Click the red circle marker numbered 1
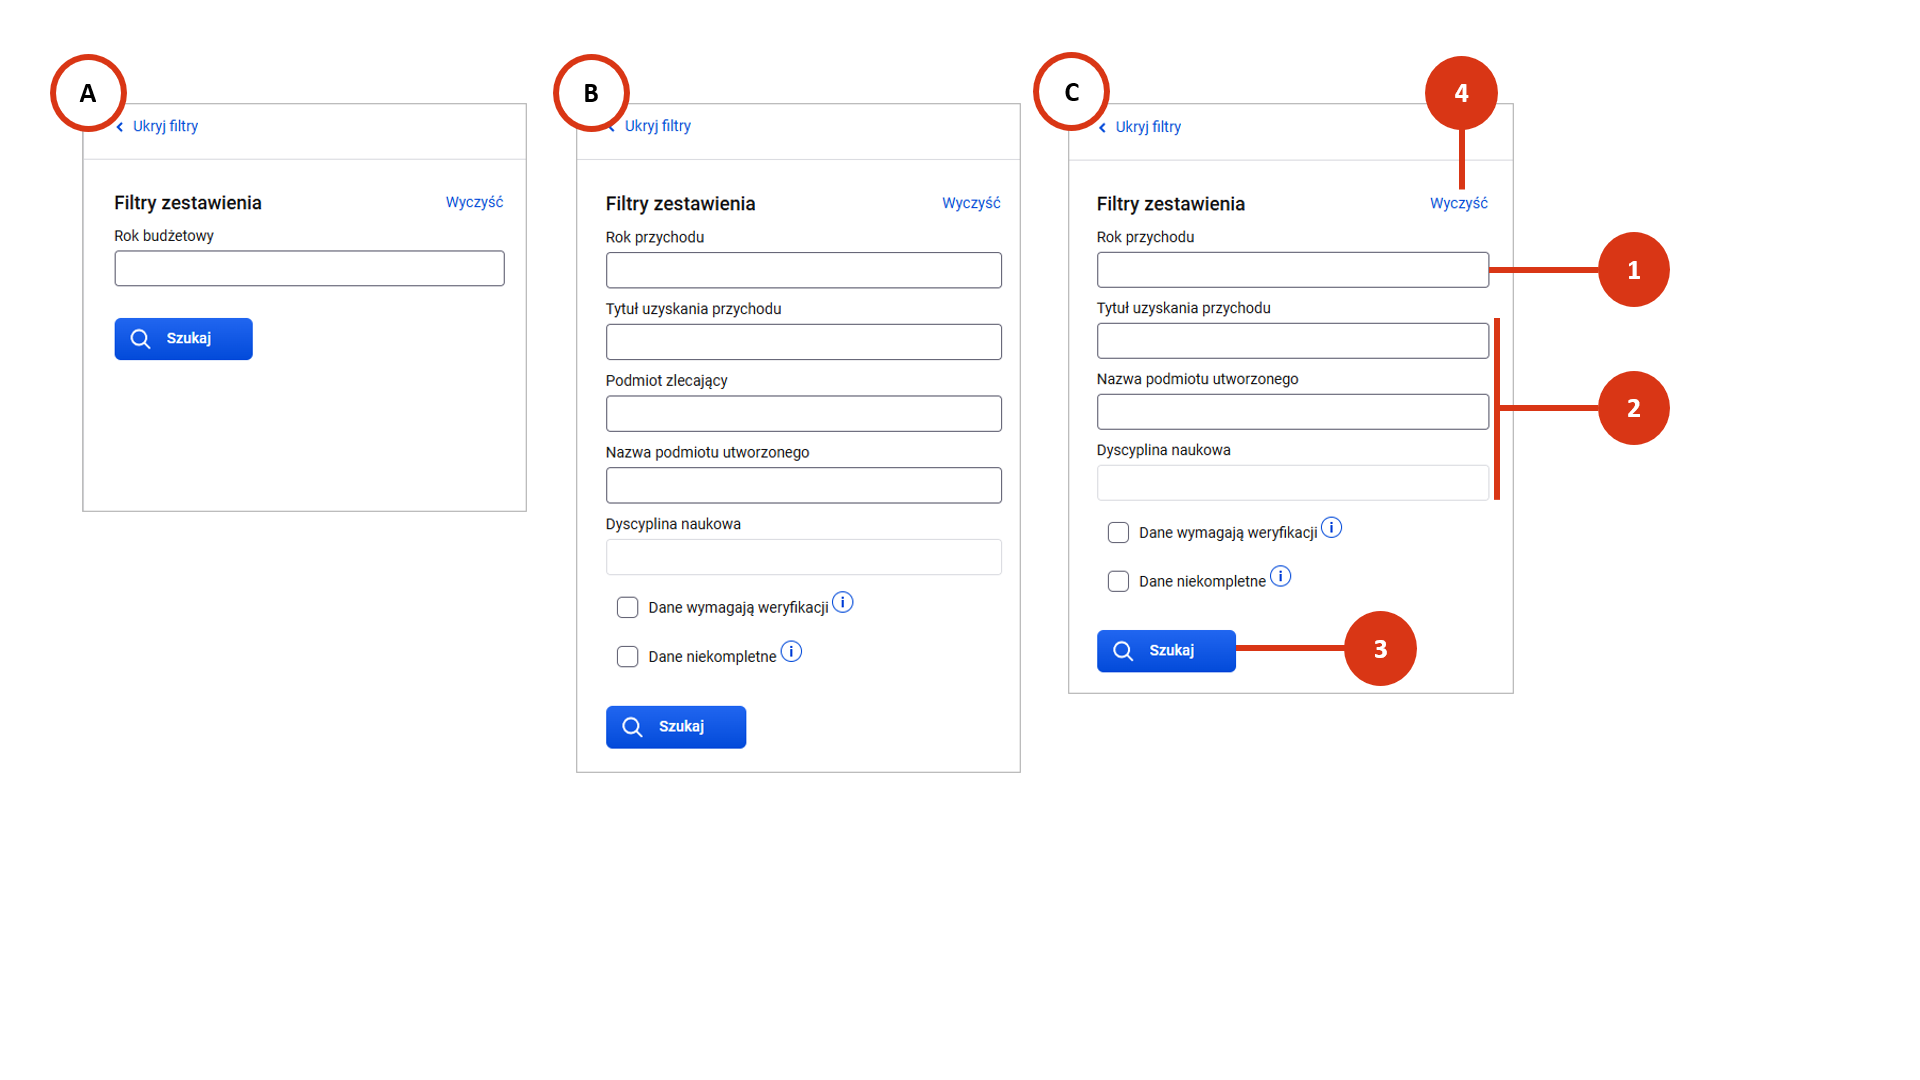This screenshot has height=1080, width=1920. (1633, 270)
